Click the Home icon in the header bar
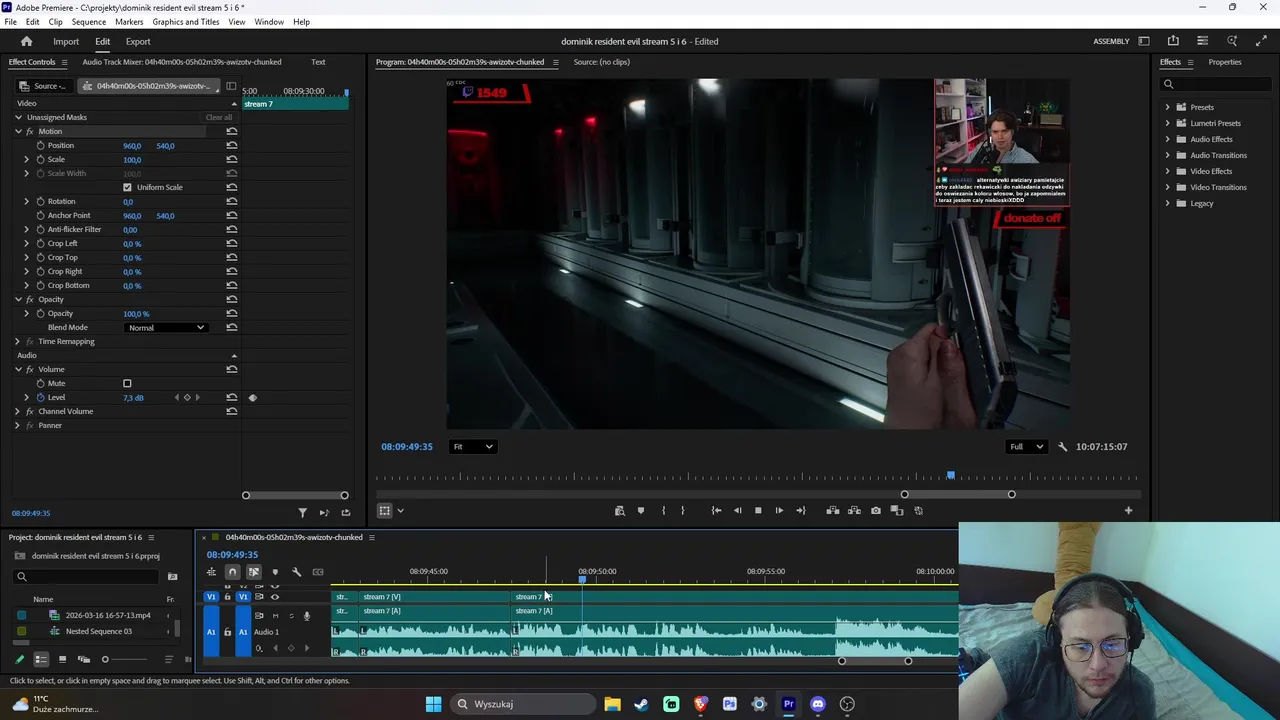This screenshot has height=720, width=1280. pyautogui.click(x=27, y=42)
